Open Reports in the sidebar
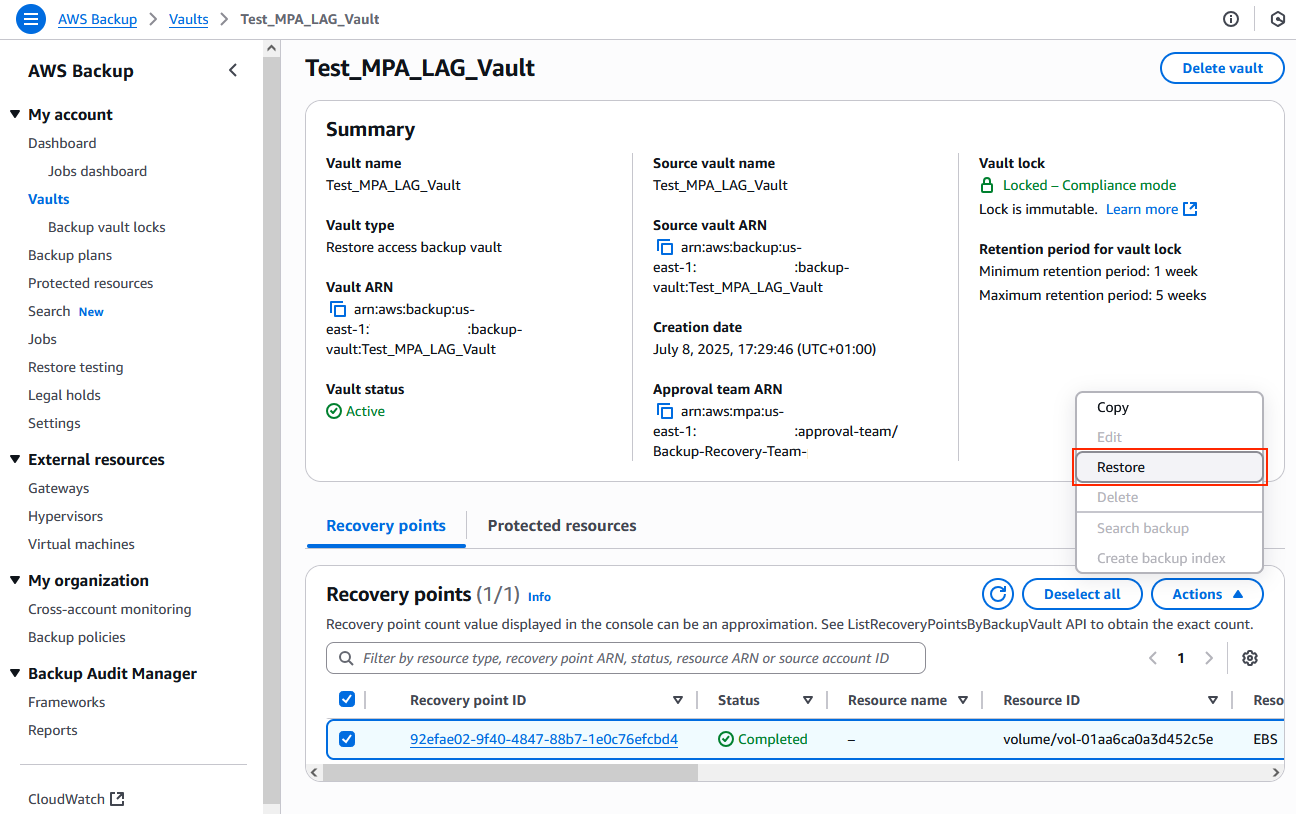 coord(53,730)
